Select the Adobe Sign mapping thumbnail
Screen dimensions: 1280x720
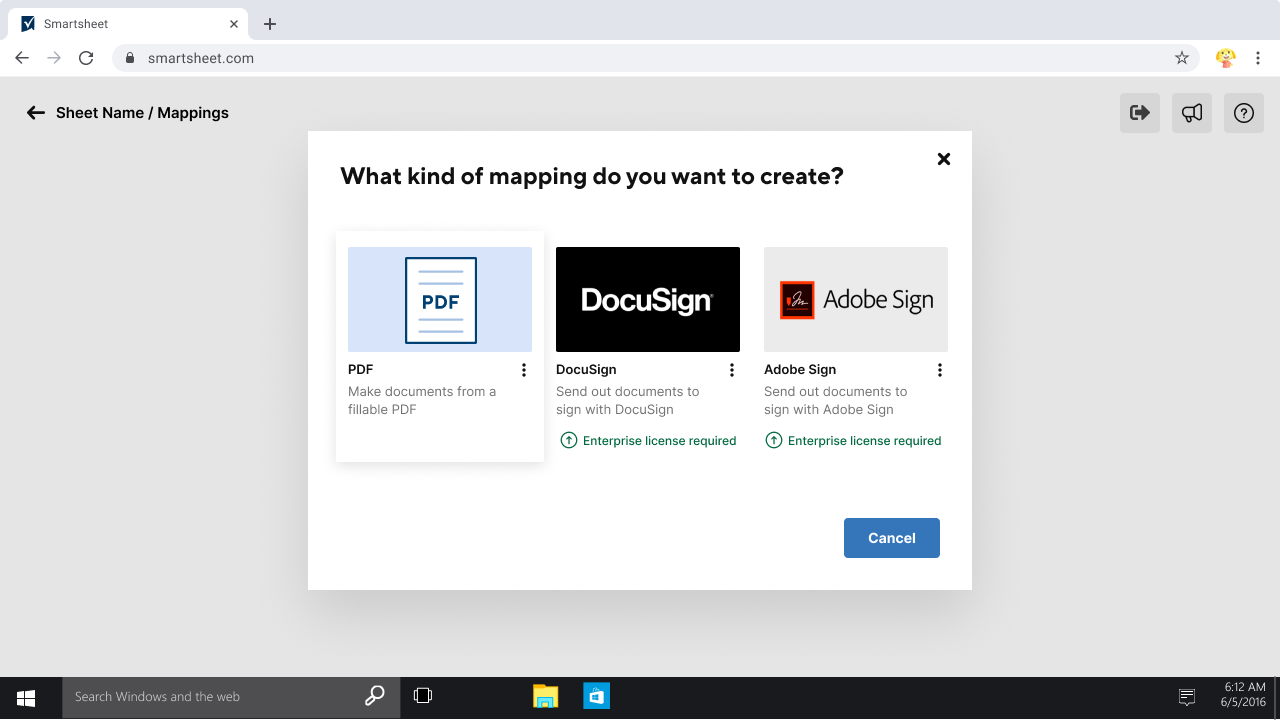pos(856,299)
